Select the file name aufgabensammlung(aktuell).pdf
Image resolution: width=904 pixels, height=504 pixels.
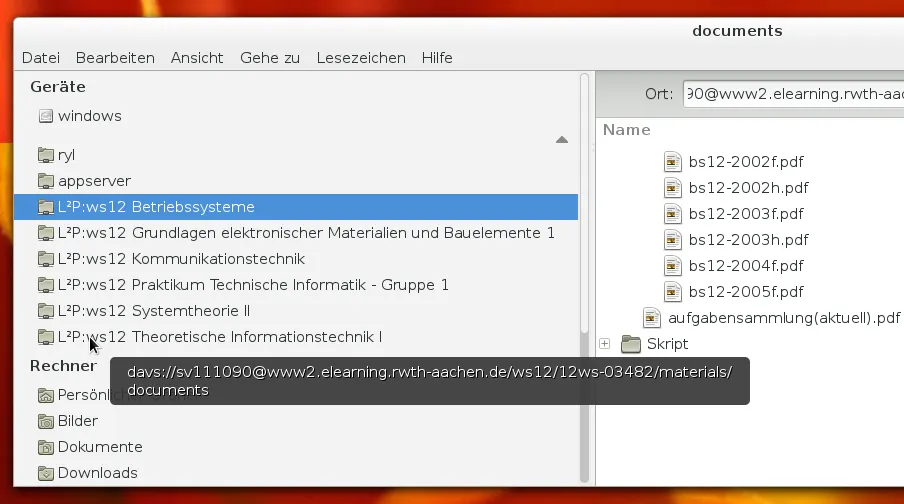click(x=784, y=318)
